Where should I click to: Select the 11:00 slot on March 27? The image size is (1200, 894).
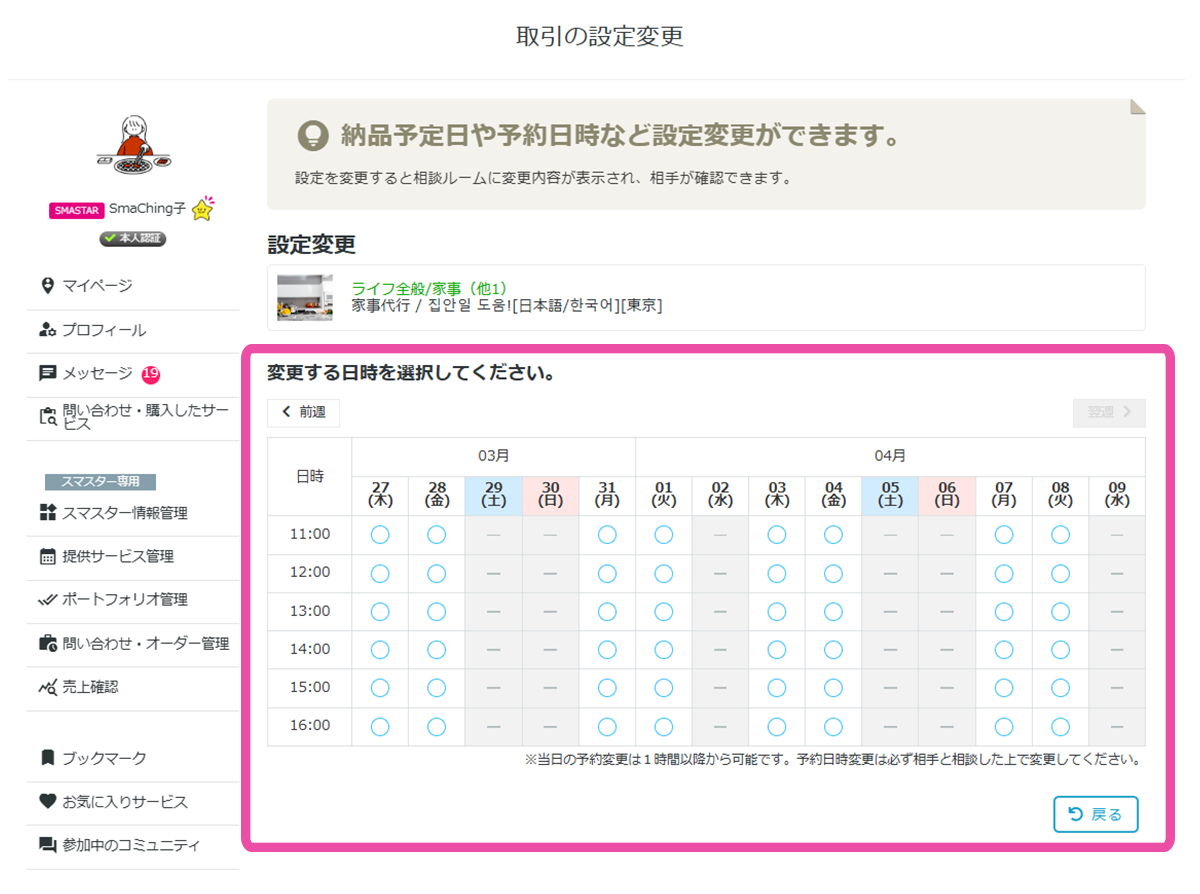pos(380,535)
